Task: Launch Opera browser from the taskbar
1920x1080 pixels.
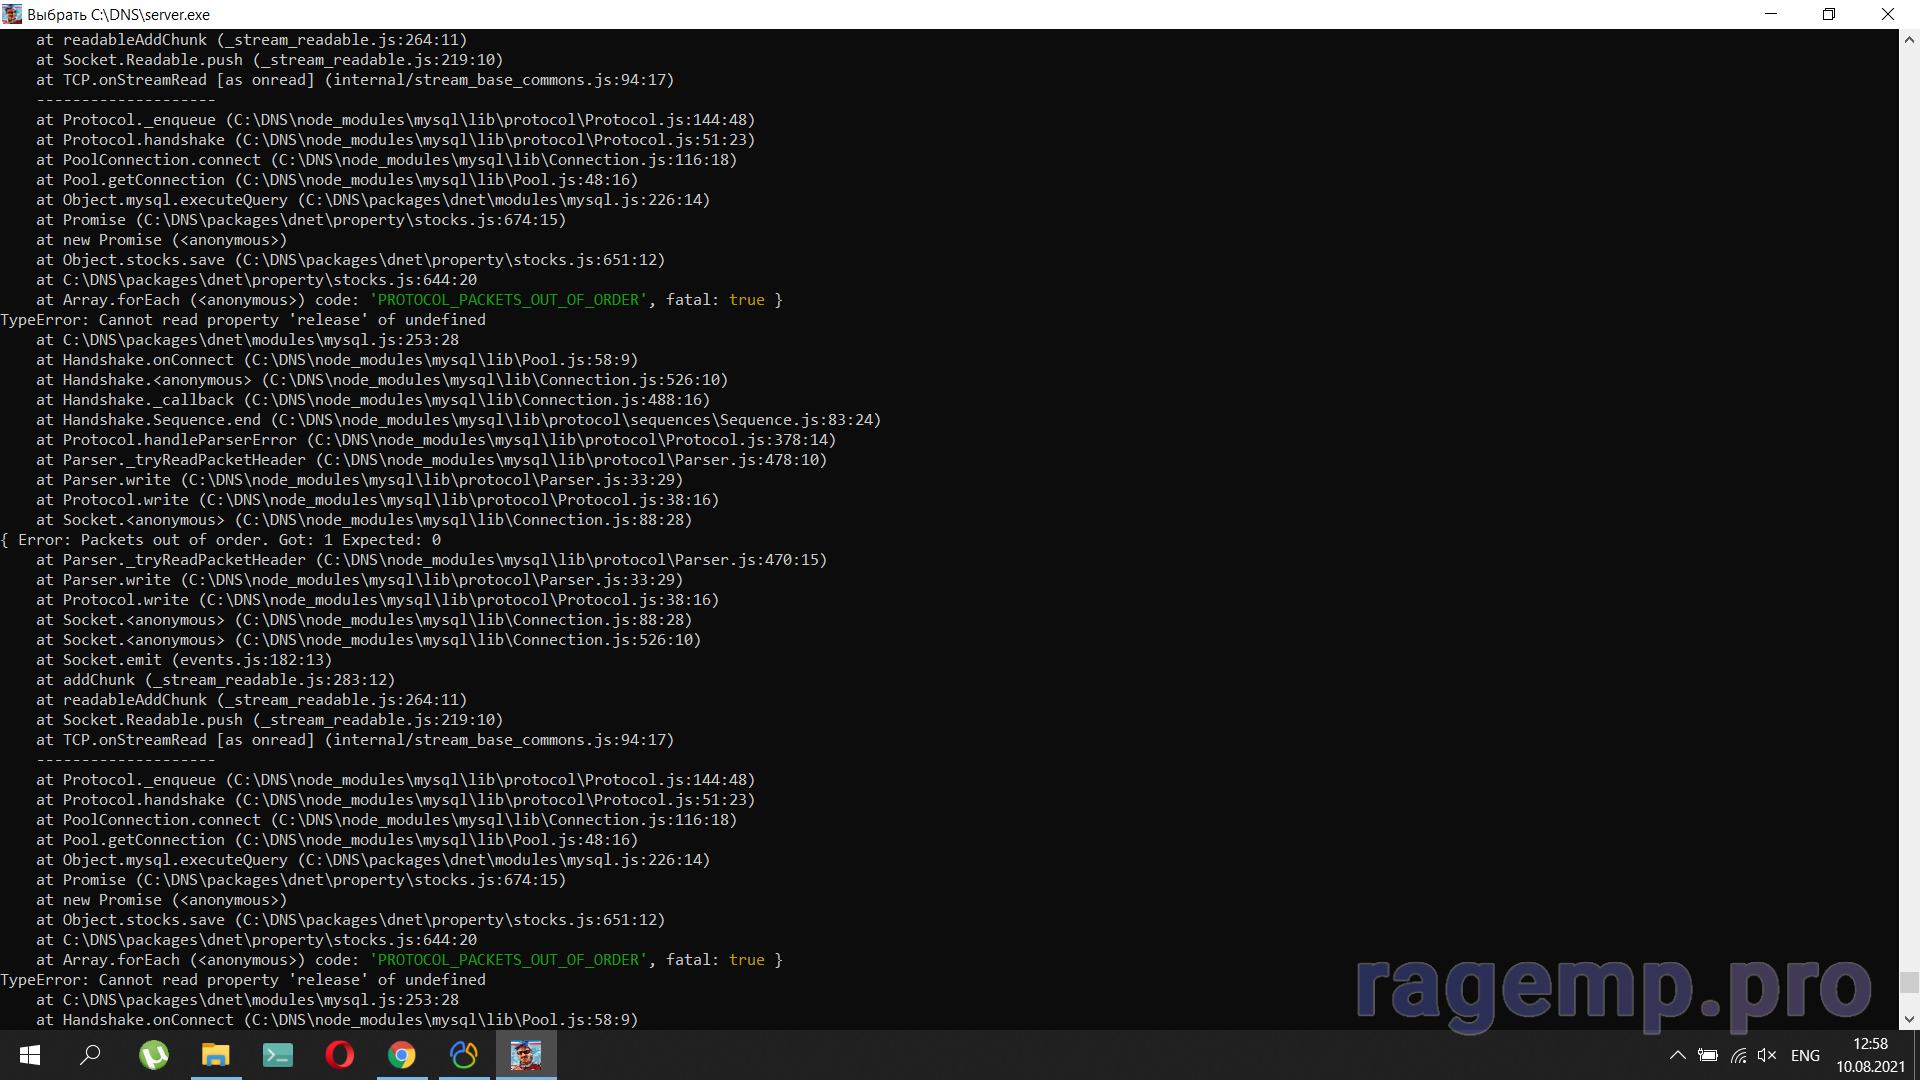Action: coord(340,1055)
